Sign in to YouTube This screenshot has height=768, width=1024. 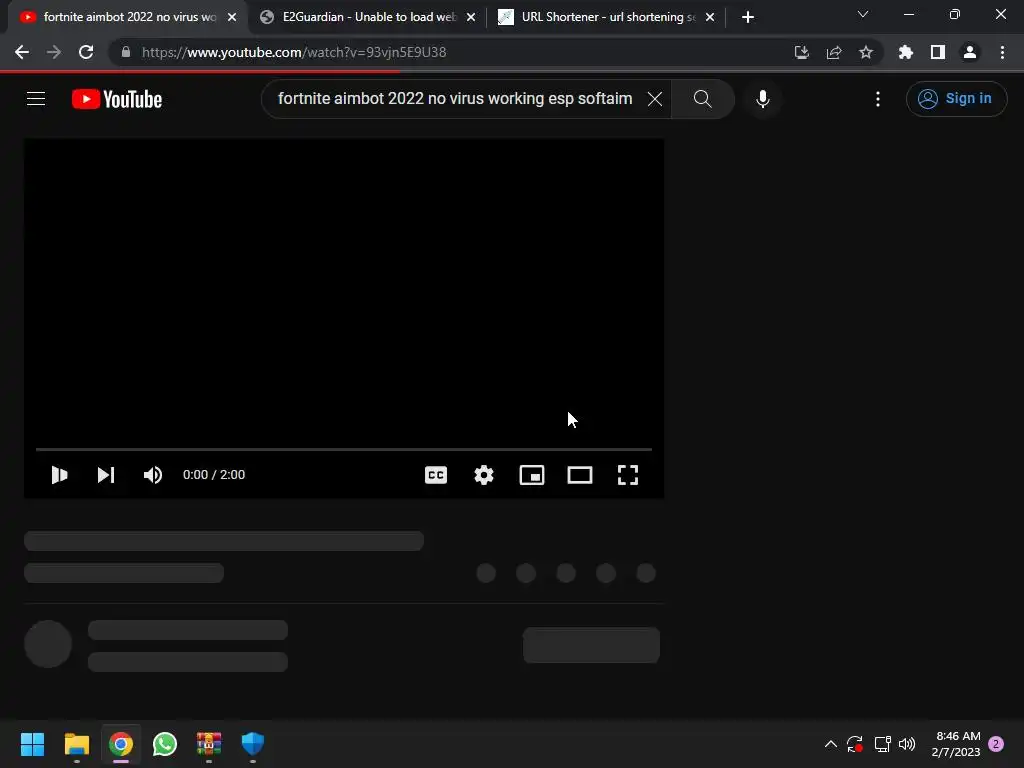point(956,99)
